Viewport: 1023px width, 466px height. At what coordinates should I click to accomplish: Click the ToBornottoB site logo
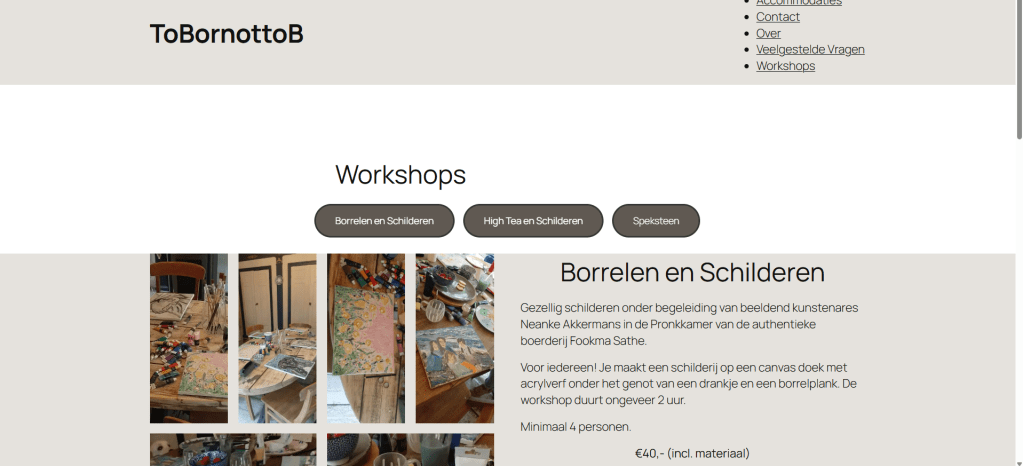point(226,34)
